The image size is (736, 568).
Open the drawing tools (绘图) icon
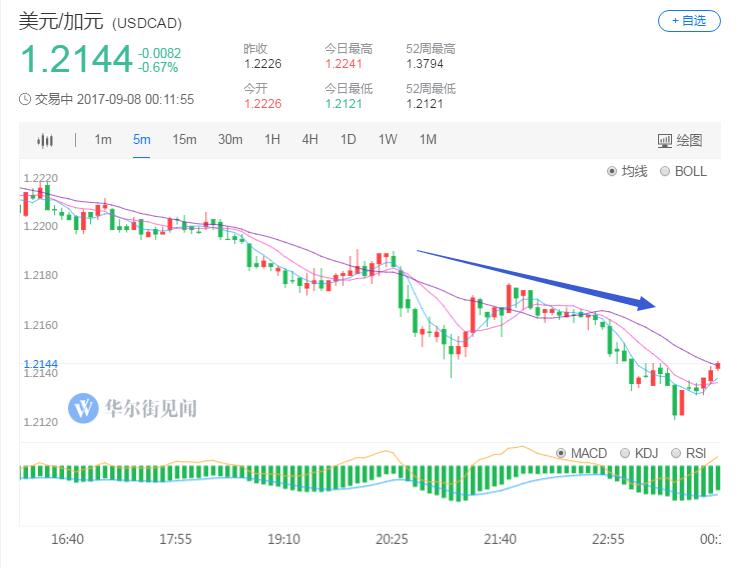(x=680, y=140)
